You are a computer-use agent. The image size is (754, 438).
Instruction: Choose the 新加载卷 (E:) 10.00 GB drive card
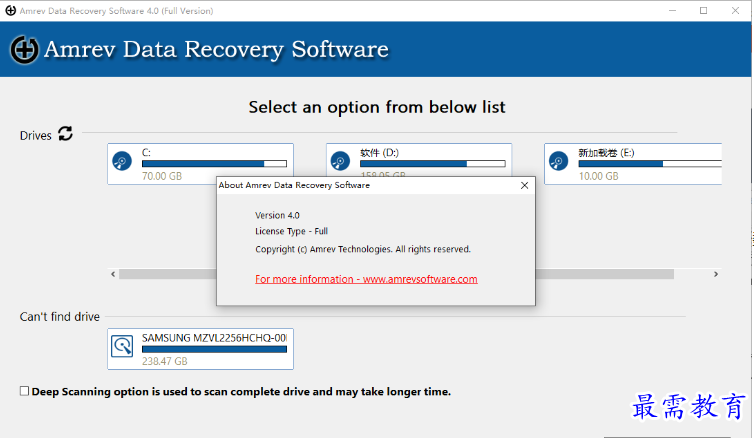[x=633, y=164]
